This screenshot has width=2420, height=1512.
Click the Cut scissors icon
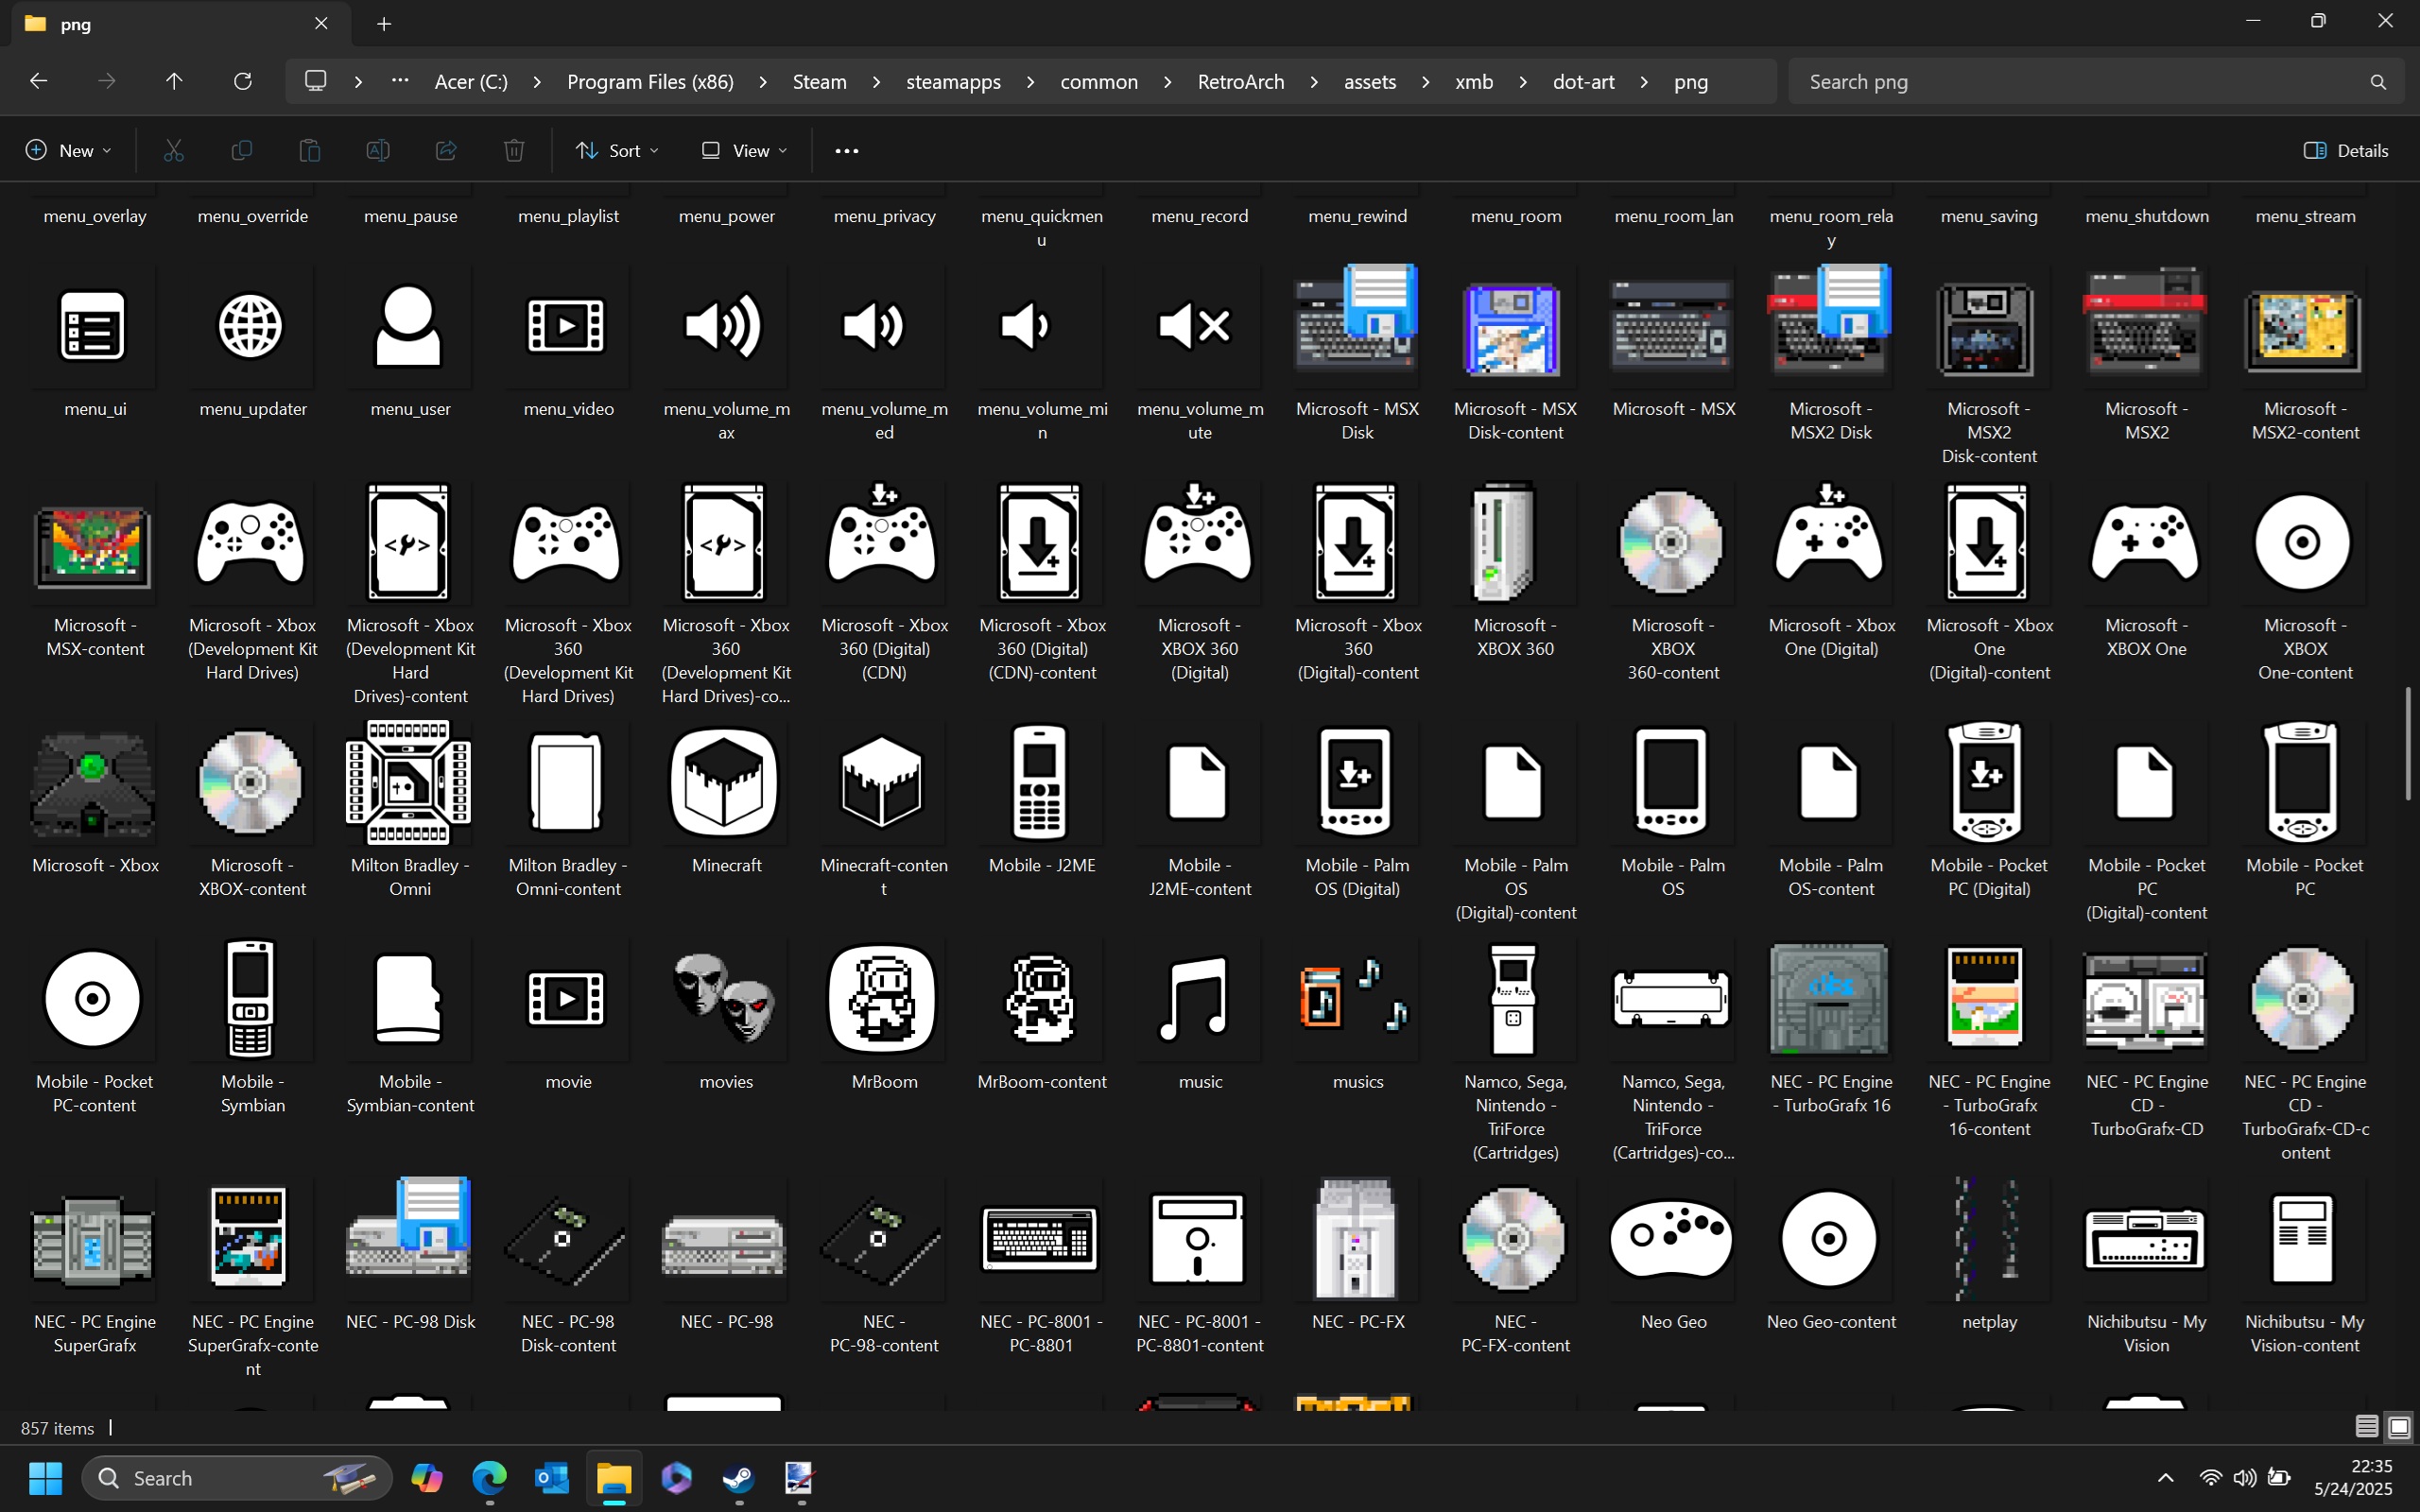coord(174,150)
